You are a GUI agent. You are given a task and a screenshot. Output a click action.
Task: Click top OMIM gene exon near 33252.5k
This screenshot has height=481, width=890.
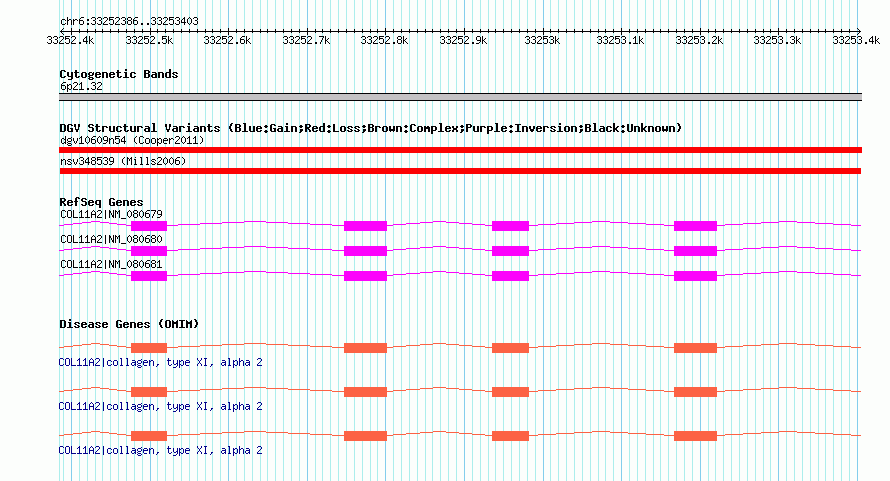pos(149,348)
